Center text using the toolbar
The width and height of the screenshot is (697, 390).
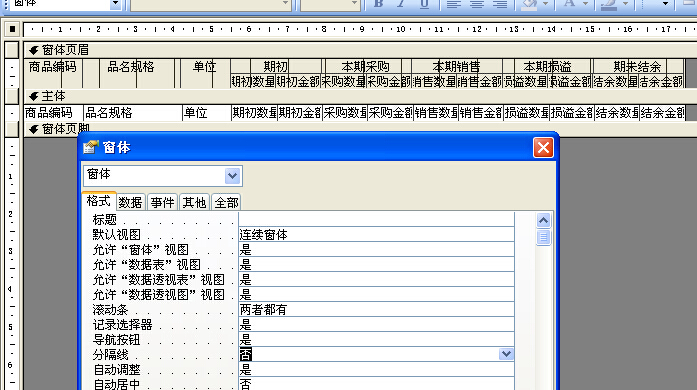pos(477,4)
